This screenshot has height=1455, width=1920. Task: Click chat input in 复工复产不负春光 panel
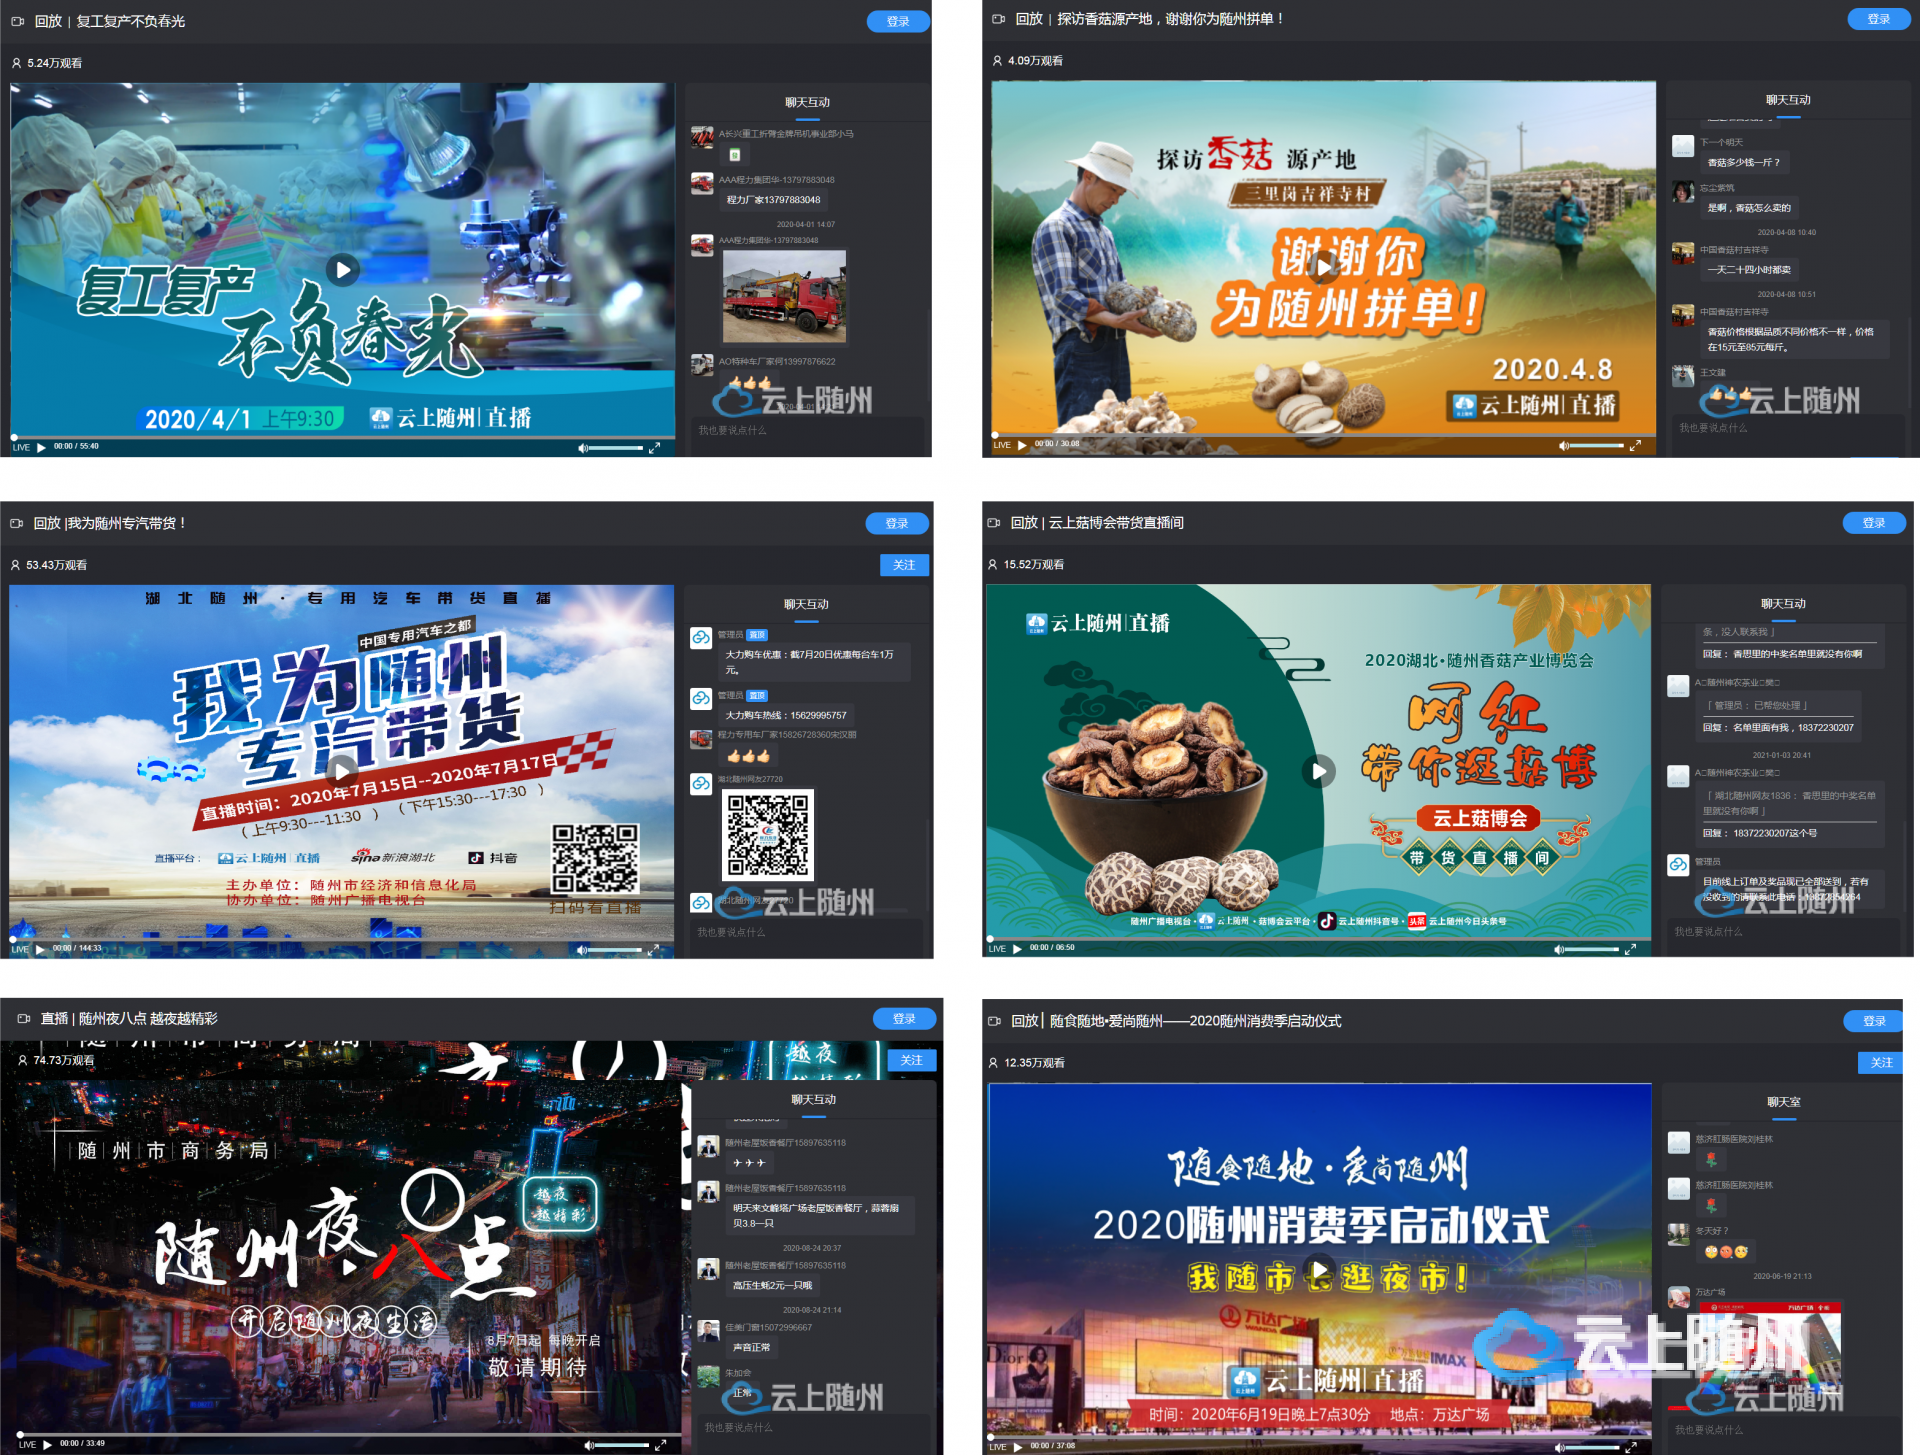coord(806,430)
